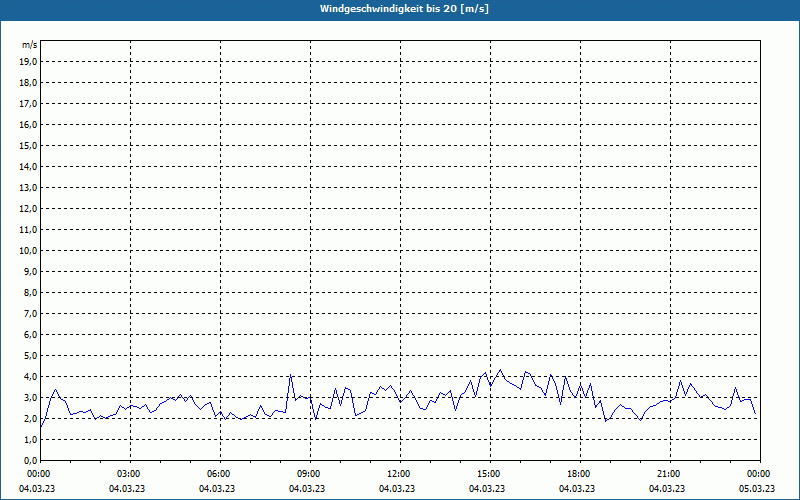Click the 17,0 y-axis tick label

[28, 103]
